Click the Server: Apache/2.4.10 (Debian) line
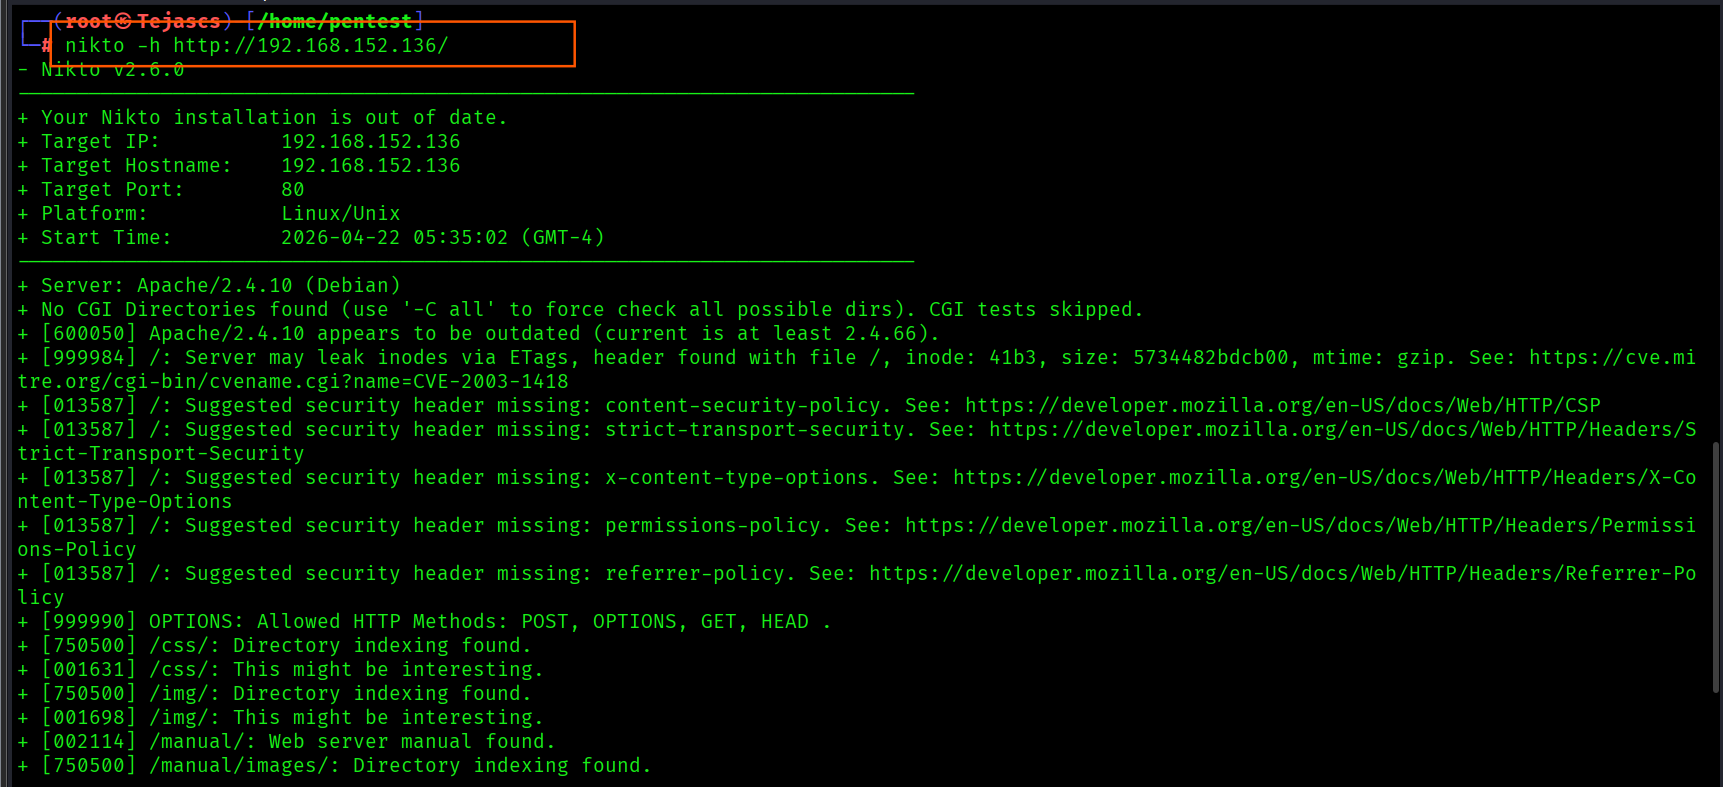This screenshot has width=1723, height=787. [220, 285]
